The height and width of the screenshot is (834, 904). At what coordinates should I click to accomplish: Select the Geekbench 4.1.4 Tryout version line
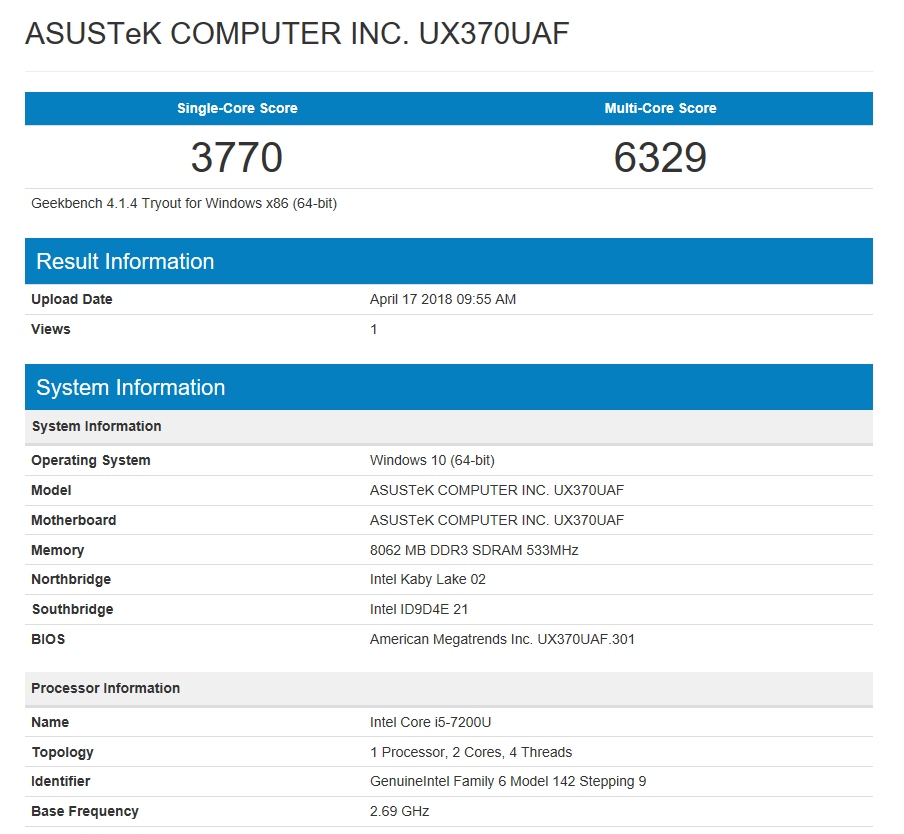[184, 203]
